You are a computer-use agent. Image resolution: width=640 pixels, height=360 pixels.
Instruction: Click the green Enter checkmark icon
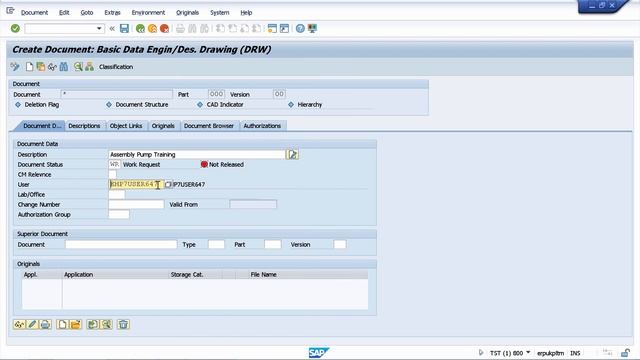[15, 28]
